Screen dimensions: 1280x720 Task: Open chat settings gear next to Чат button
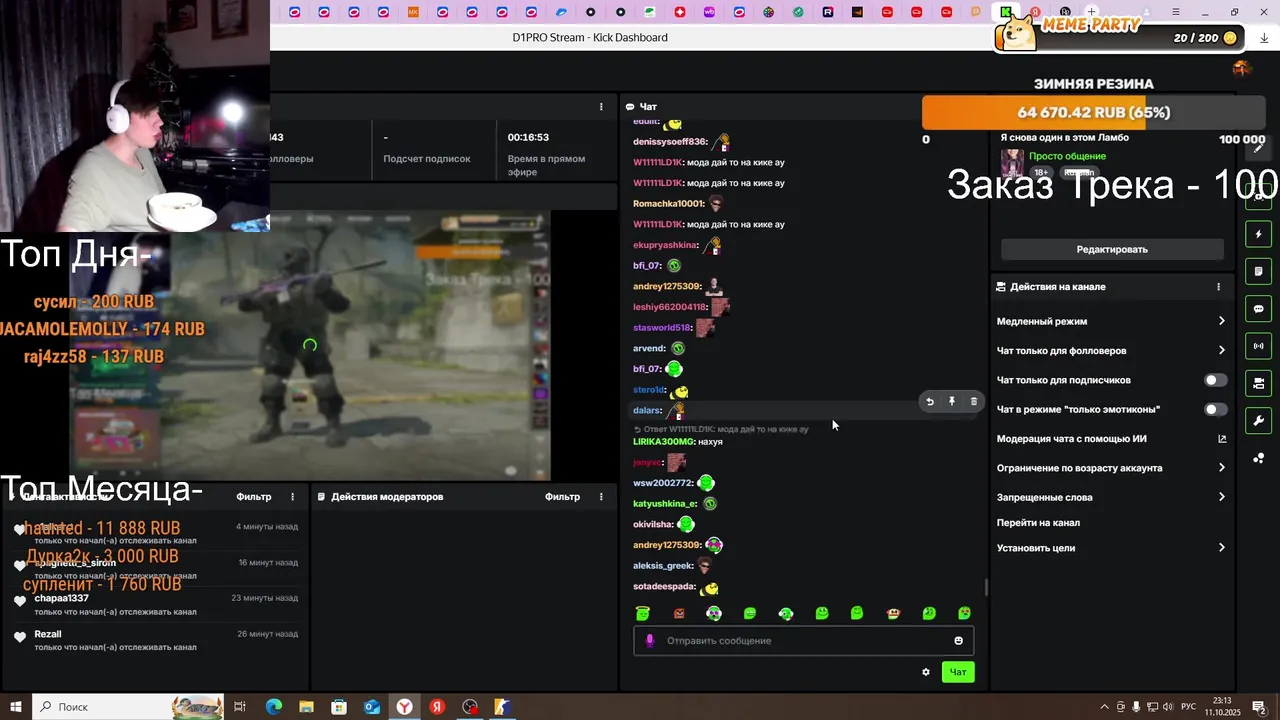click(x=926, y=672)
